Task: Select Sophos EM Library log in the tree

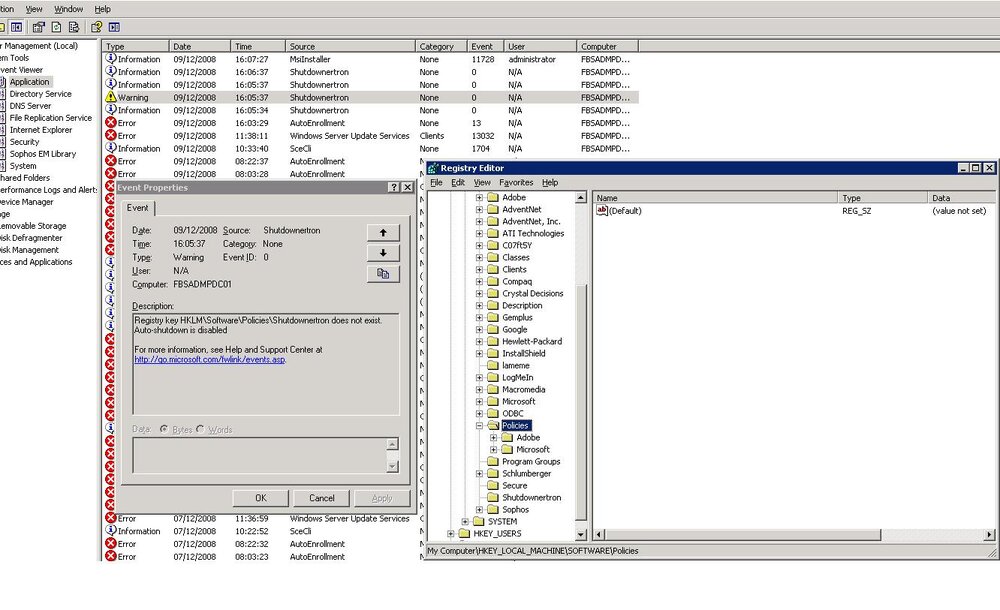Action: pyautogui.click(x=43, y=154)
